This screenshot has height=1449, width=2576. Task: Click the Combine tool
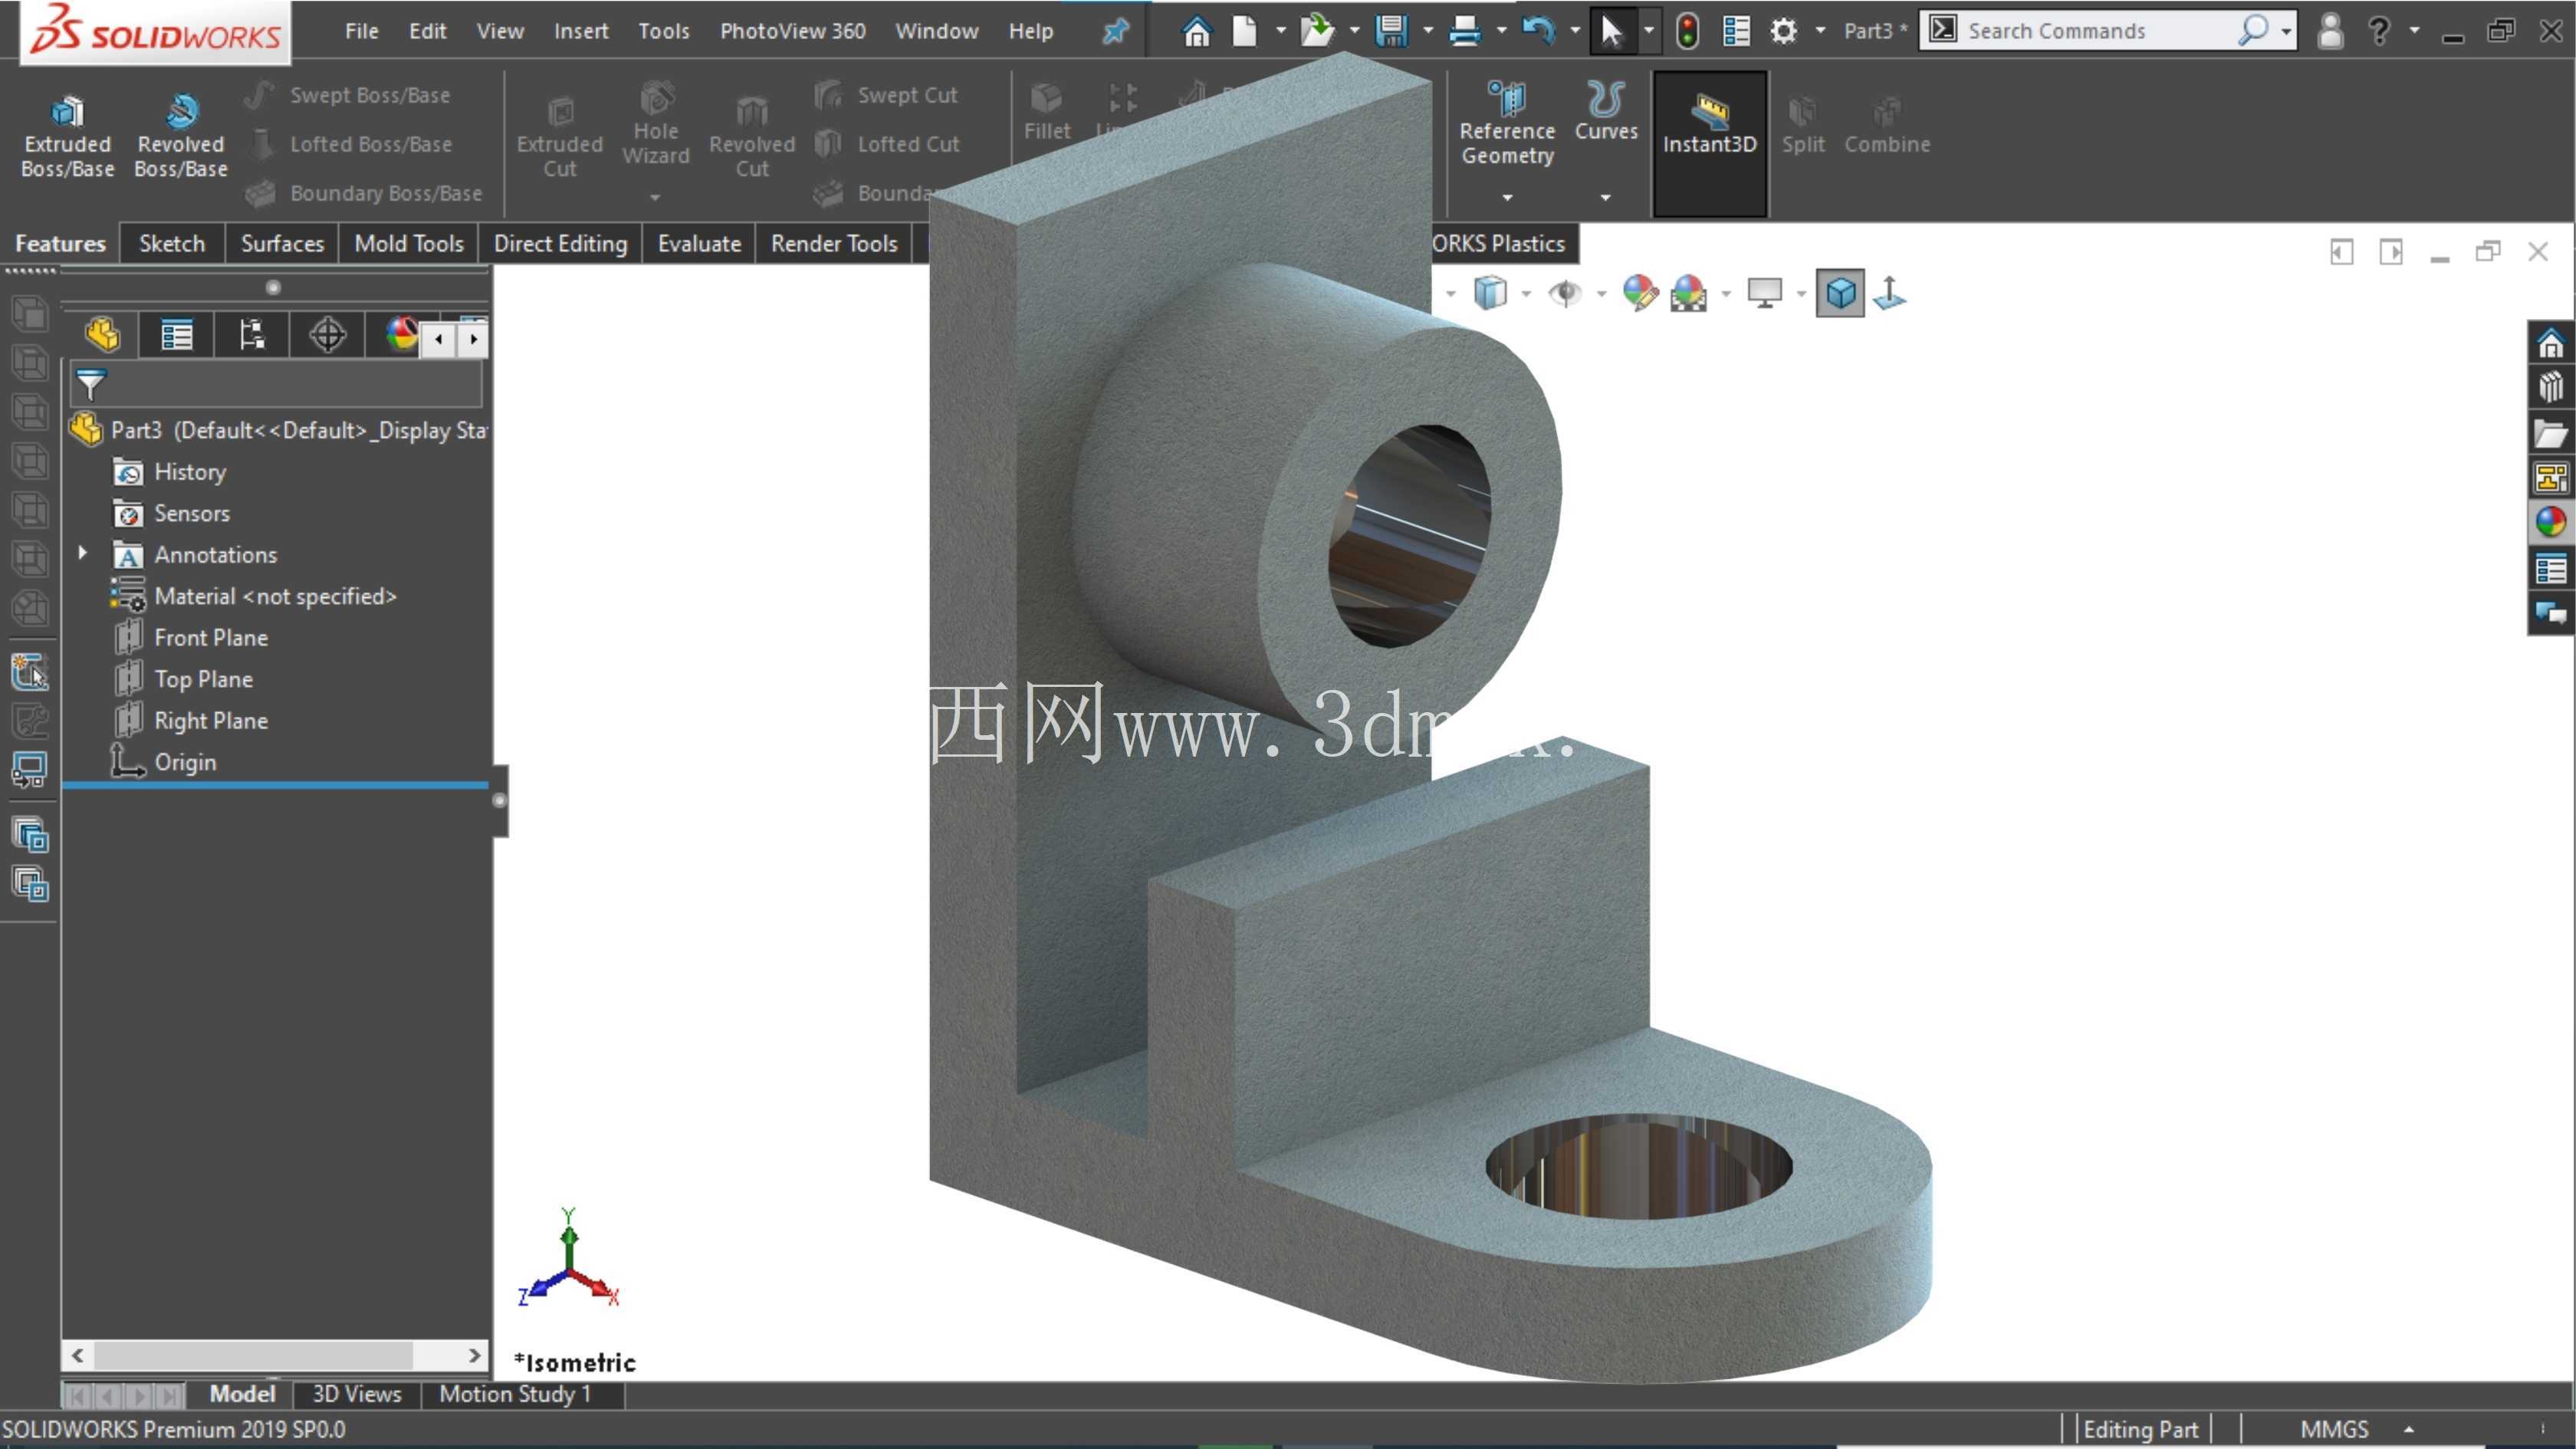[1887, 125]
